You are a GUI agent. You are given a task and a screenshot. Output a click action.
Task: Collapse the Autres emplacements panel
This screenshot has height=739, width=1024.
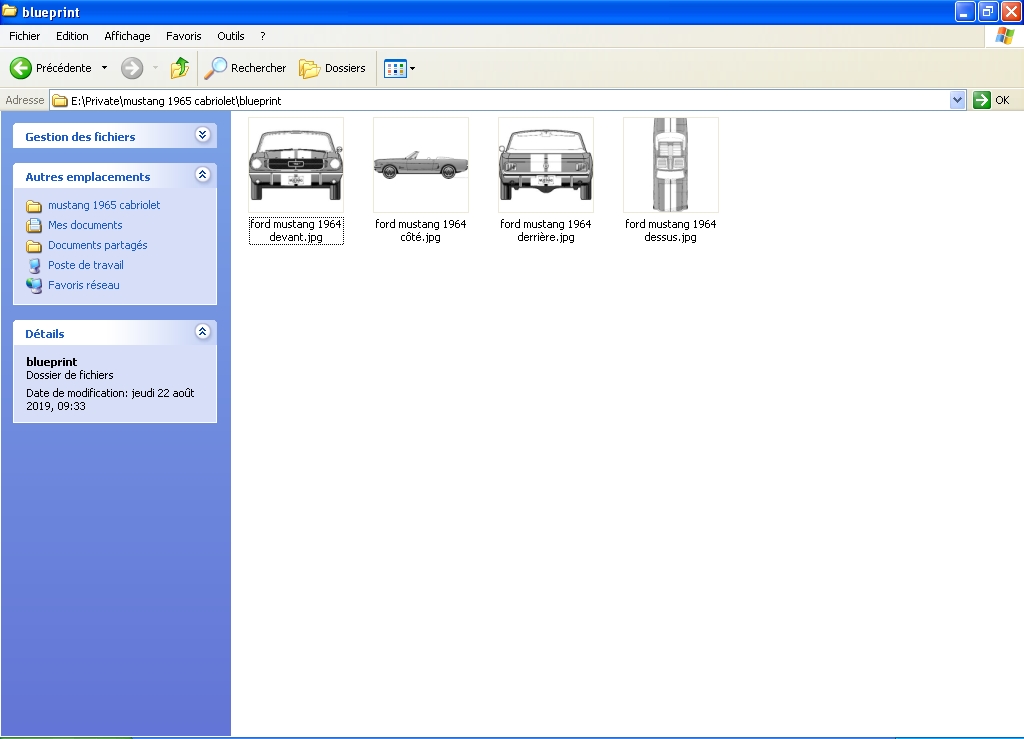click(x=203, y=175)
